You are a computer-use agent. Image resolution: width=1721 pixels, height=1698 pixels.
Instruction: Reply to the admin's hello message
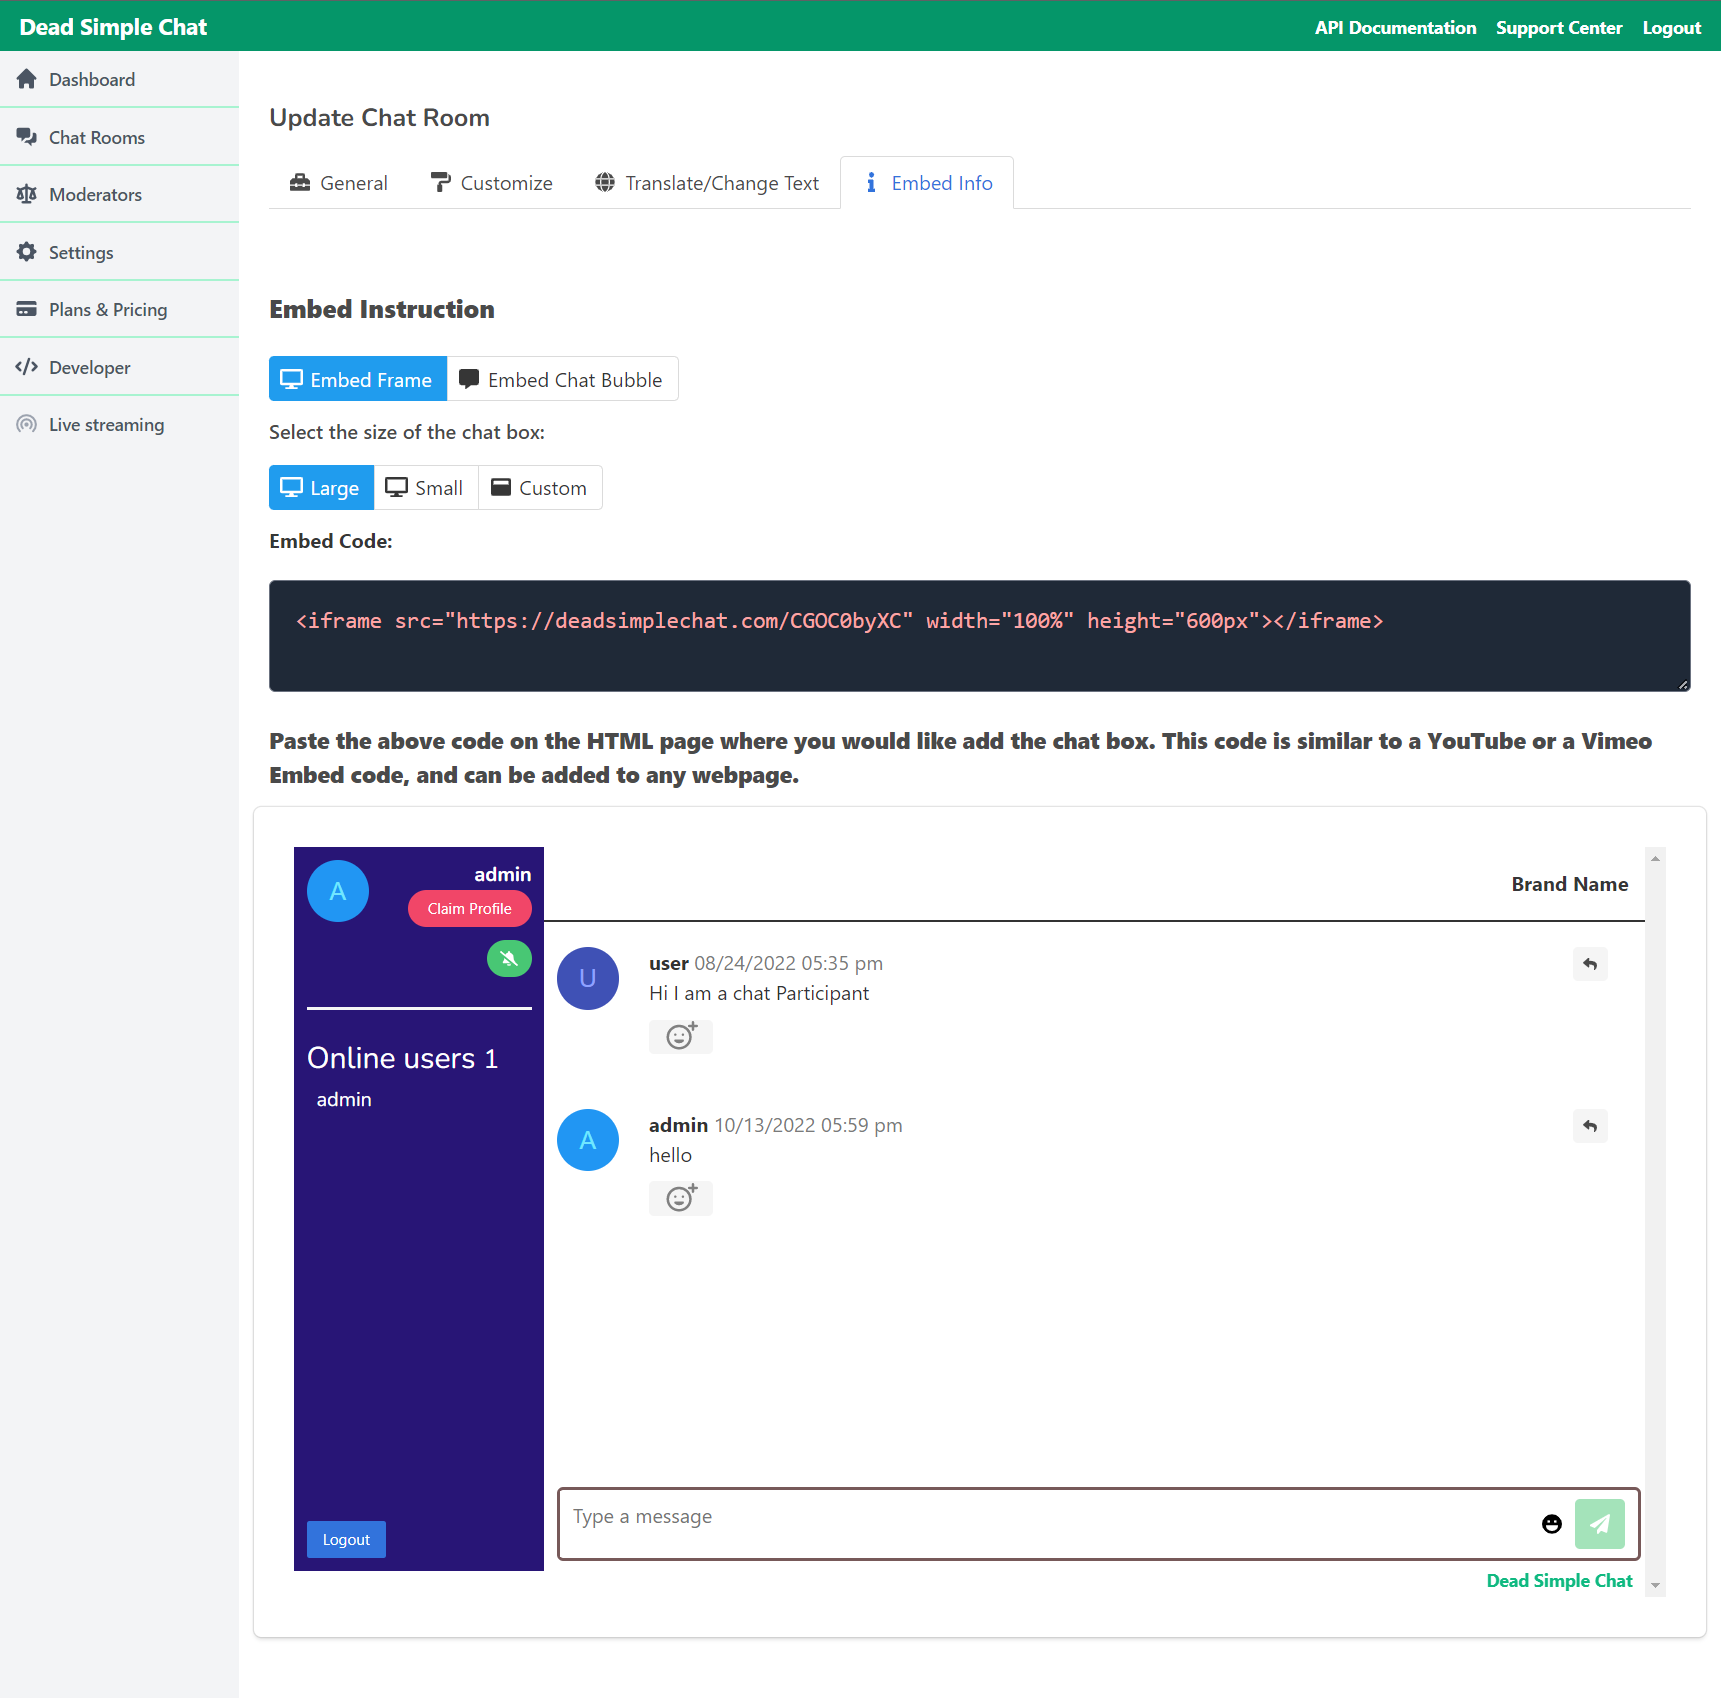[x=1590, y=1126]
